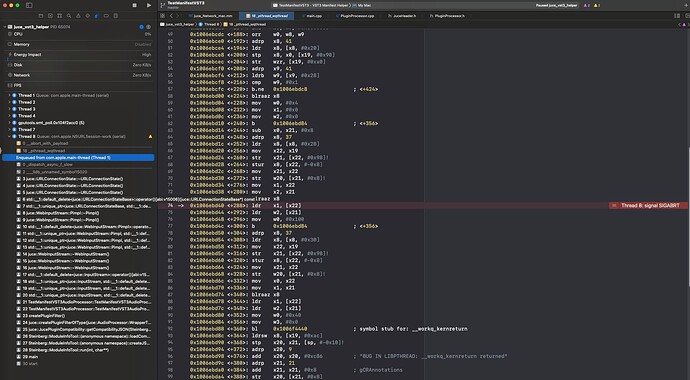
Task: Select the Debug navigator icon
Action: [97, 16]
